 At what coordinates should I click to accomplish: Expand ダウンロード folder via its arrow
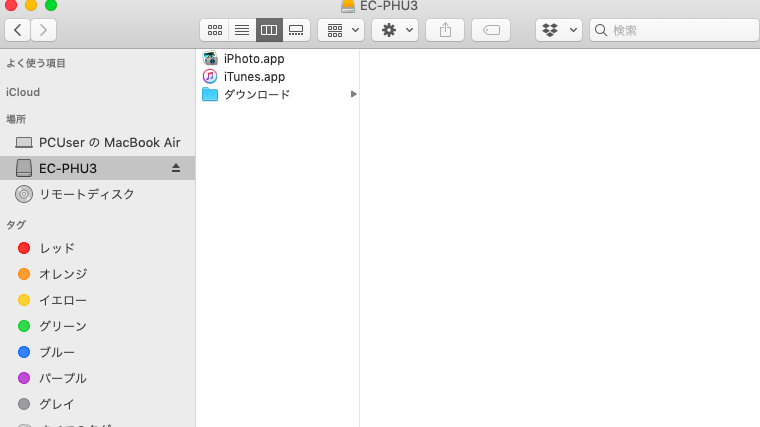(353, 94)
